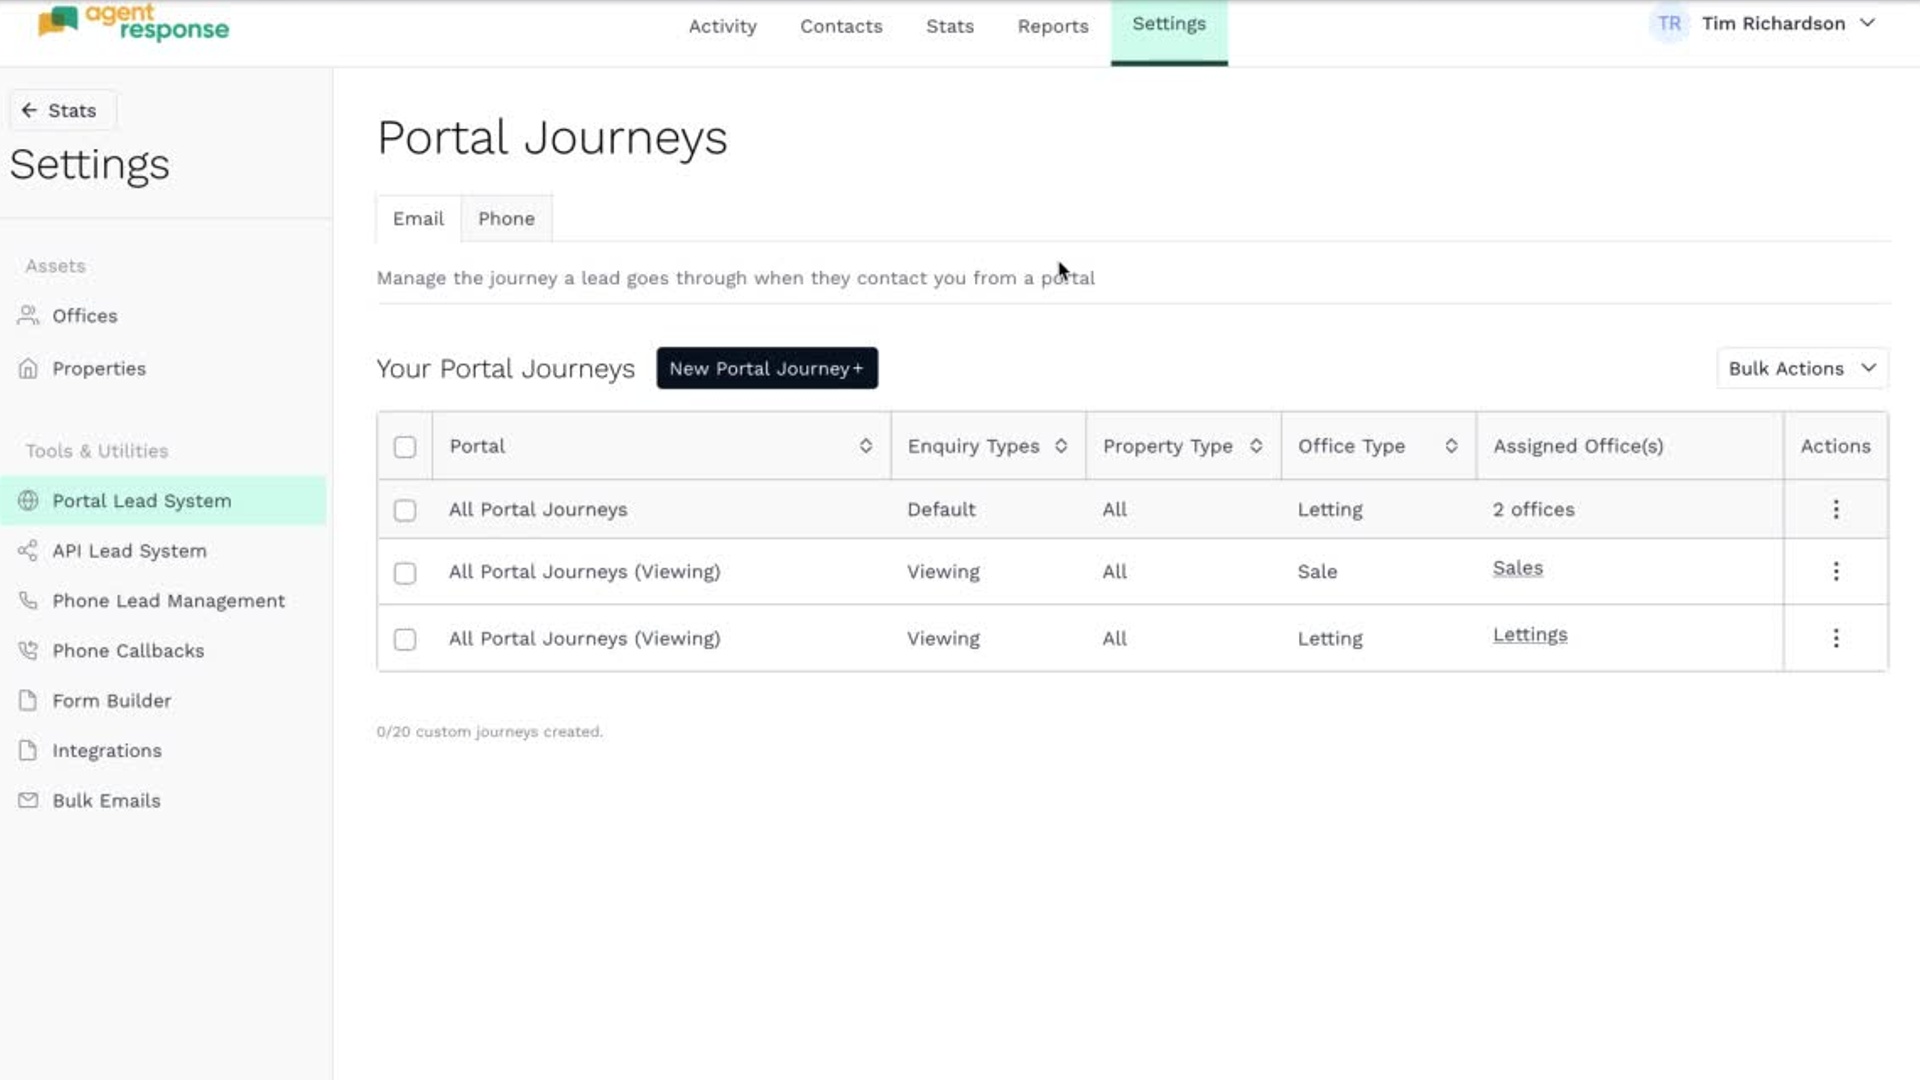Click the Offices people icon in sidebar
This screenshot has width=1920, height=1080.
[28, 316]
